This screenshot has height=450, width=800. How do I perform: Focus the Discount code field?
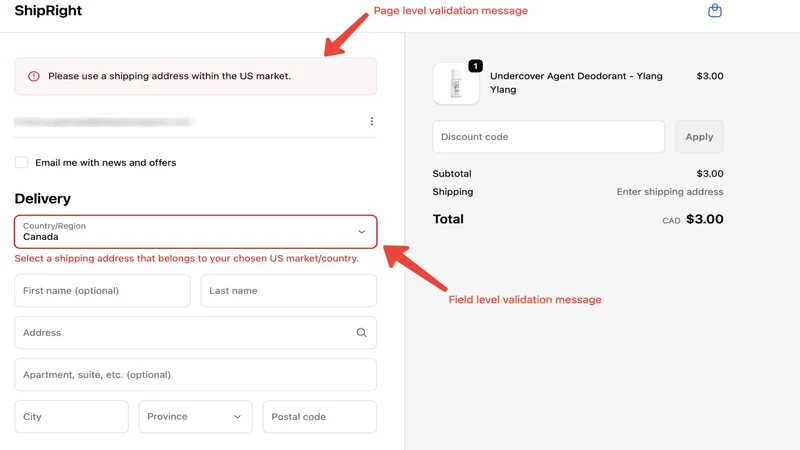(548, 137)
